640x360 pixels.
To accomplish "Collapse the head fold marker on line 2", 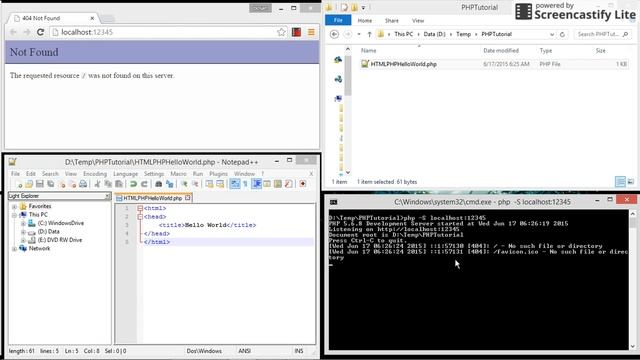I will 140,217.
